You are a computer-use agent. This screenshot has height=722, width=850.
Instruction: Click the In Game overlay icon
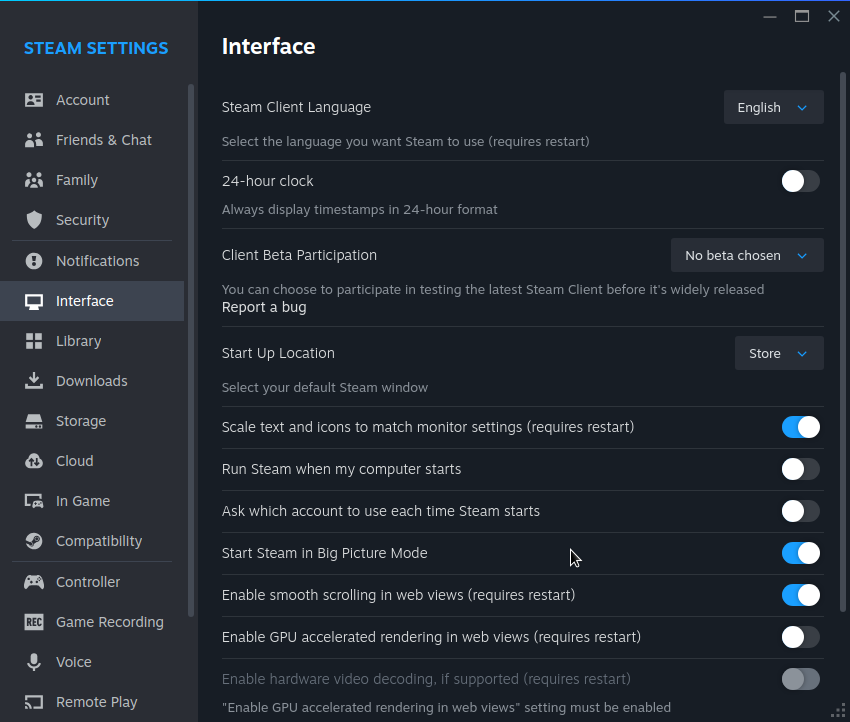click(34, 501)
